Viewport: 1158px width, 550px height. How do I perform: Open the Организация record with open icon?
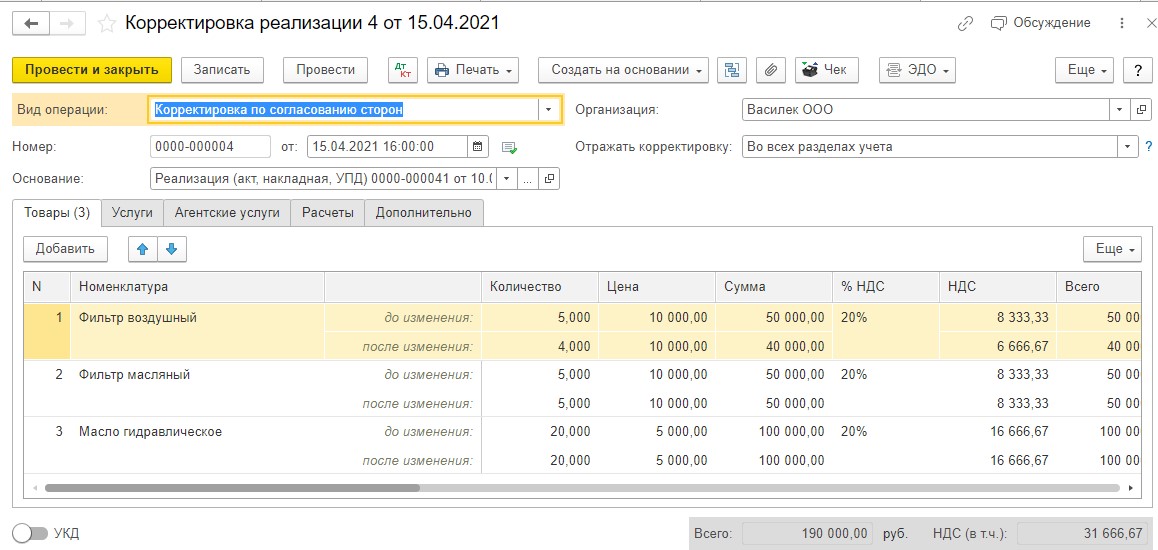(1140, 109)
